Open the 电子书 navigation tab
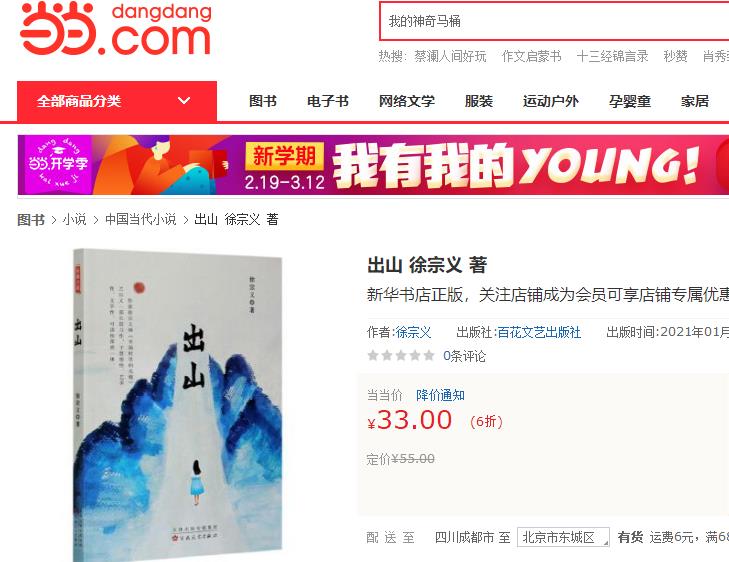729x562 pixels. [328, 101]
